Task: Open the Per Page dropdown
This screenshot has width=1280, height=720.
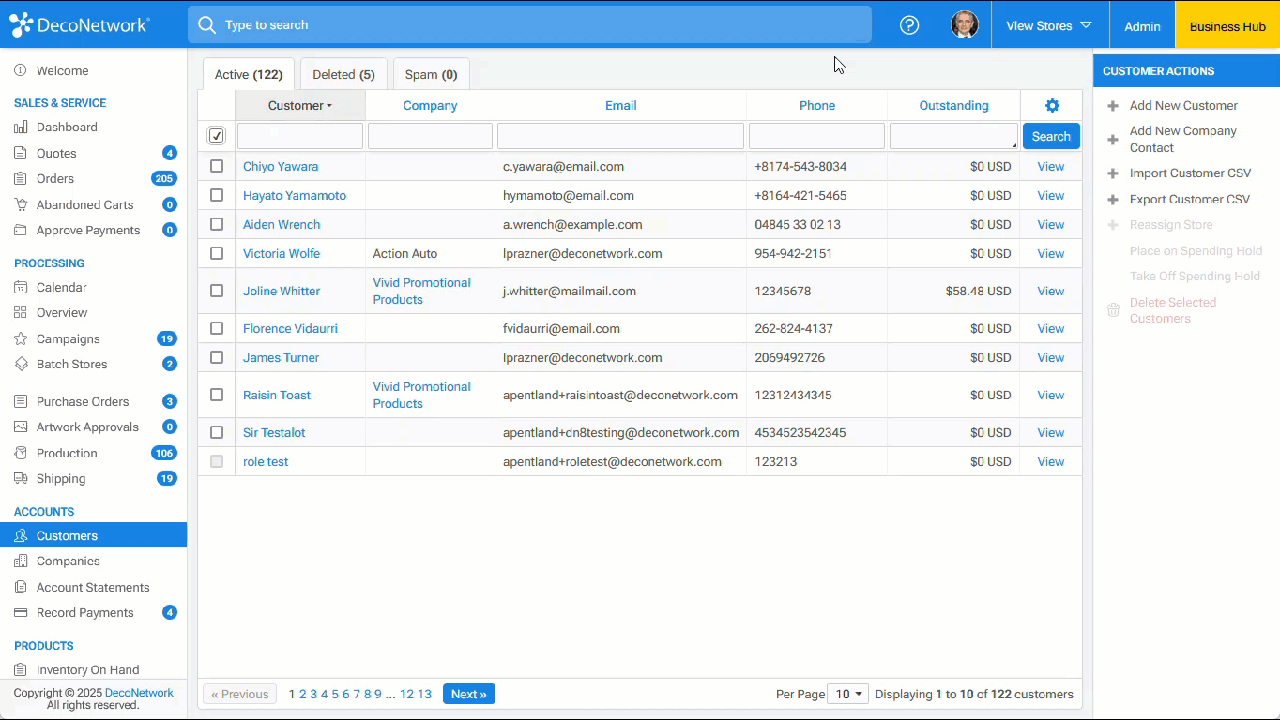Action: click(x=849, y=694)
